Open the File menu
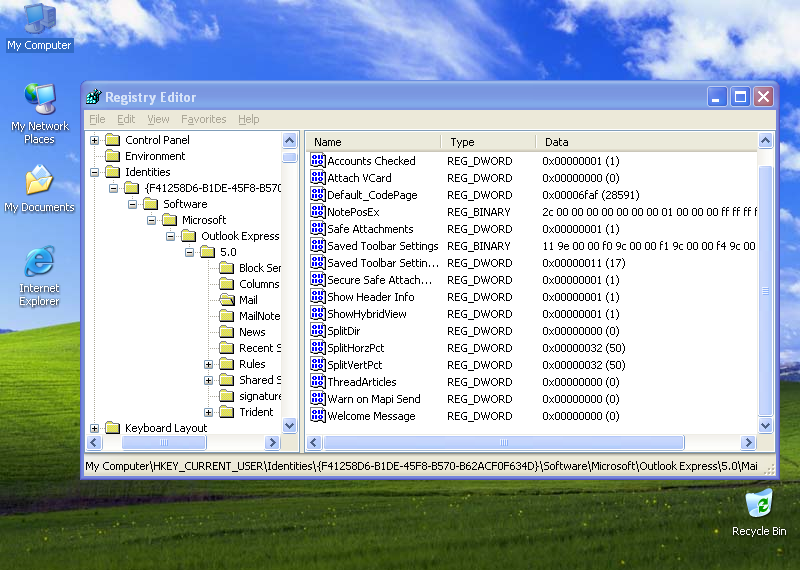800x570 pixels. click(97, 119)
